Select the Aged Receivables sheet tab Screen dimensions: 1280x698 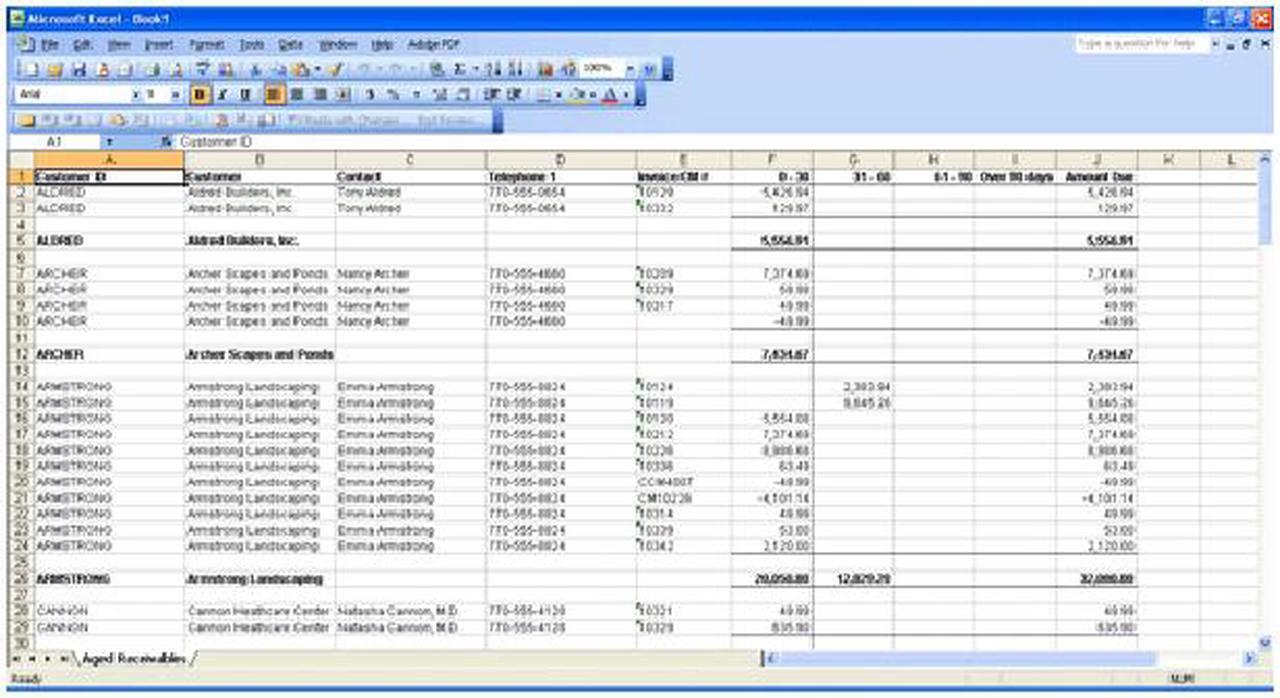click(134, 658)
